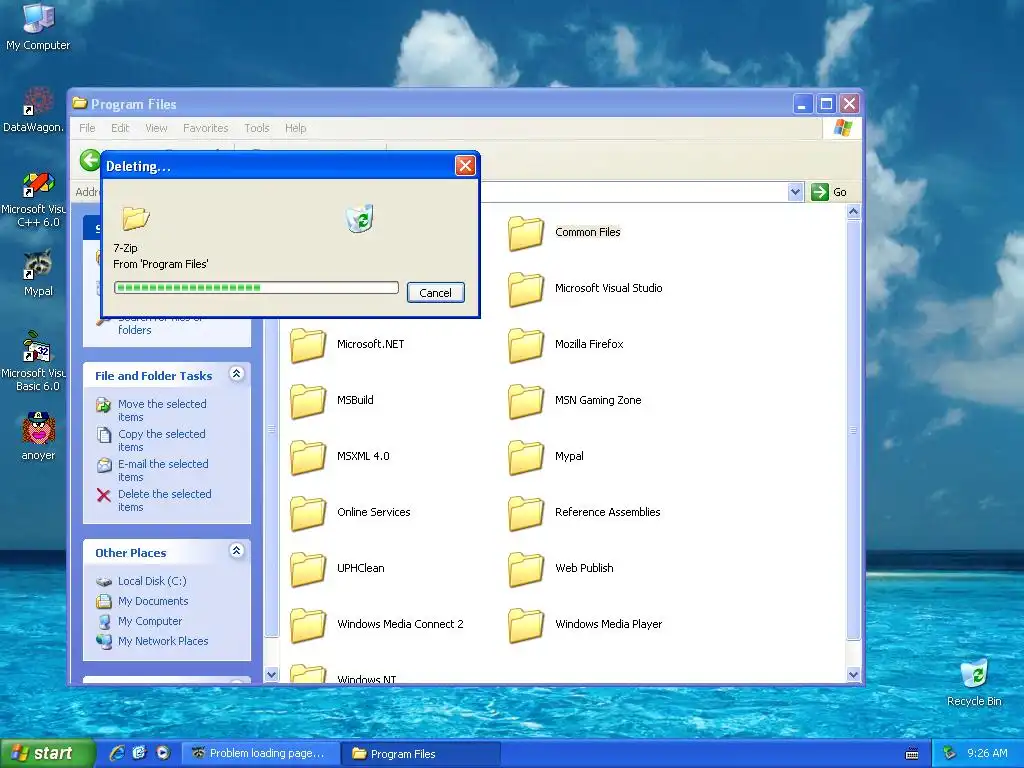Image resolution: width=1024 pixels, height=768 pixels.
Task: Select the Windows Media Player folder icon
Action: click(526, 626)
